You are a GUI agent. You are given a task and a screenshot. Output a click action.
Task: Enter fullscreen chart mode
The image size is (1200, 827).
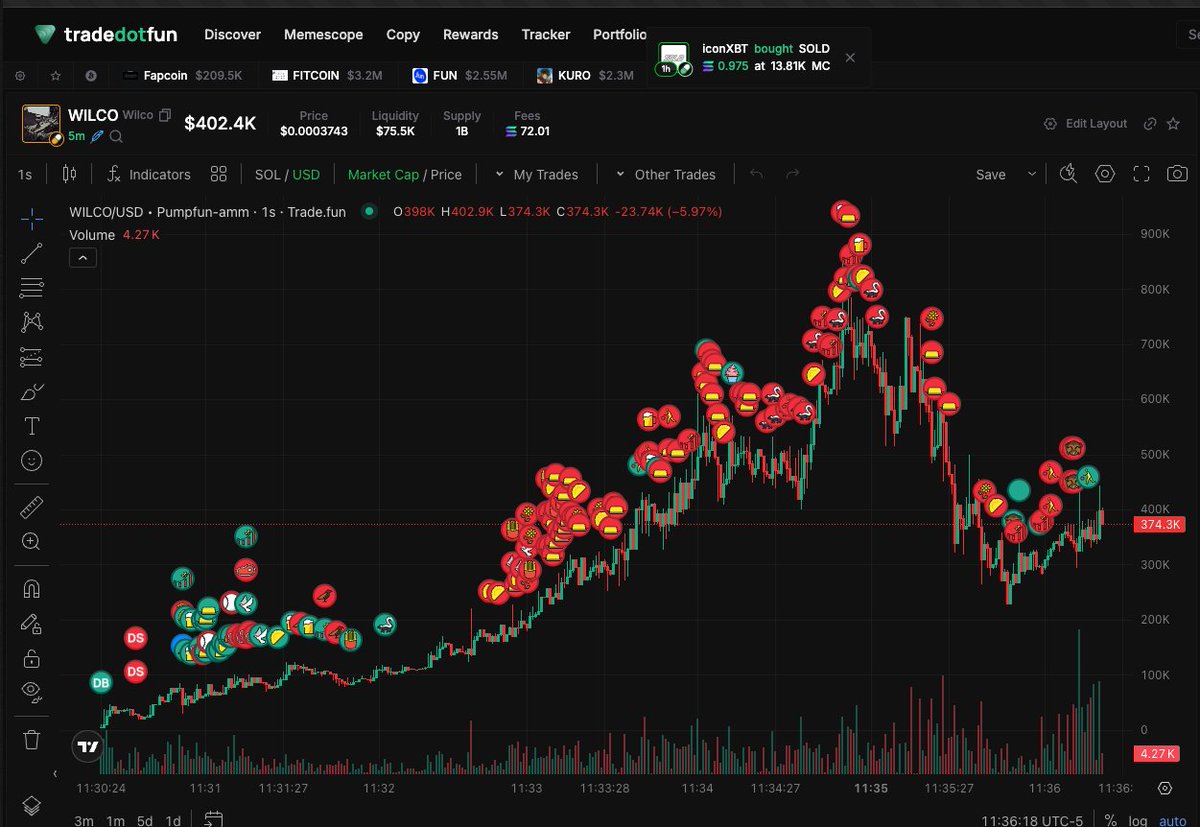point(1141,174)
